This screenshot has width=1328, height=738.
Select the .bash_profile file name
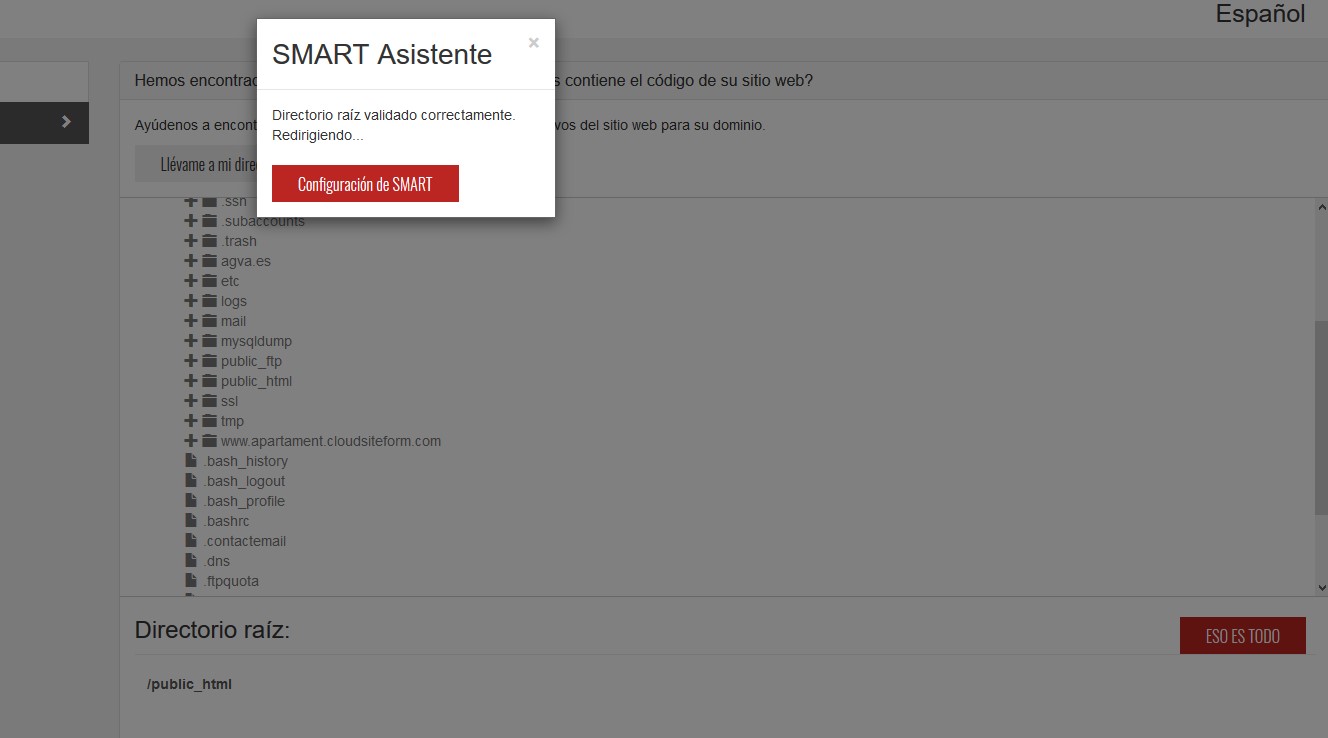(245, 501)
